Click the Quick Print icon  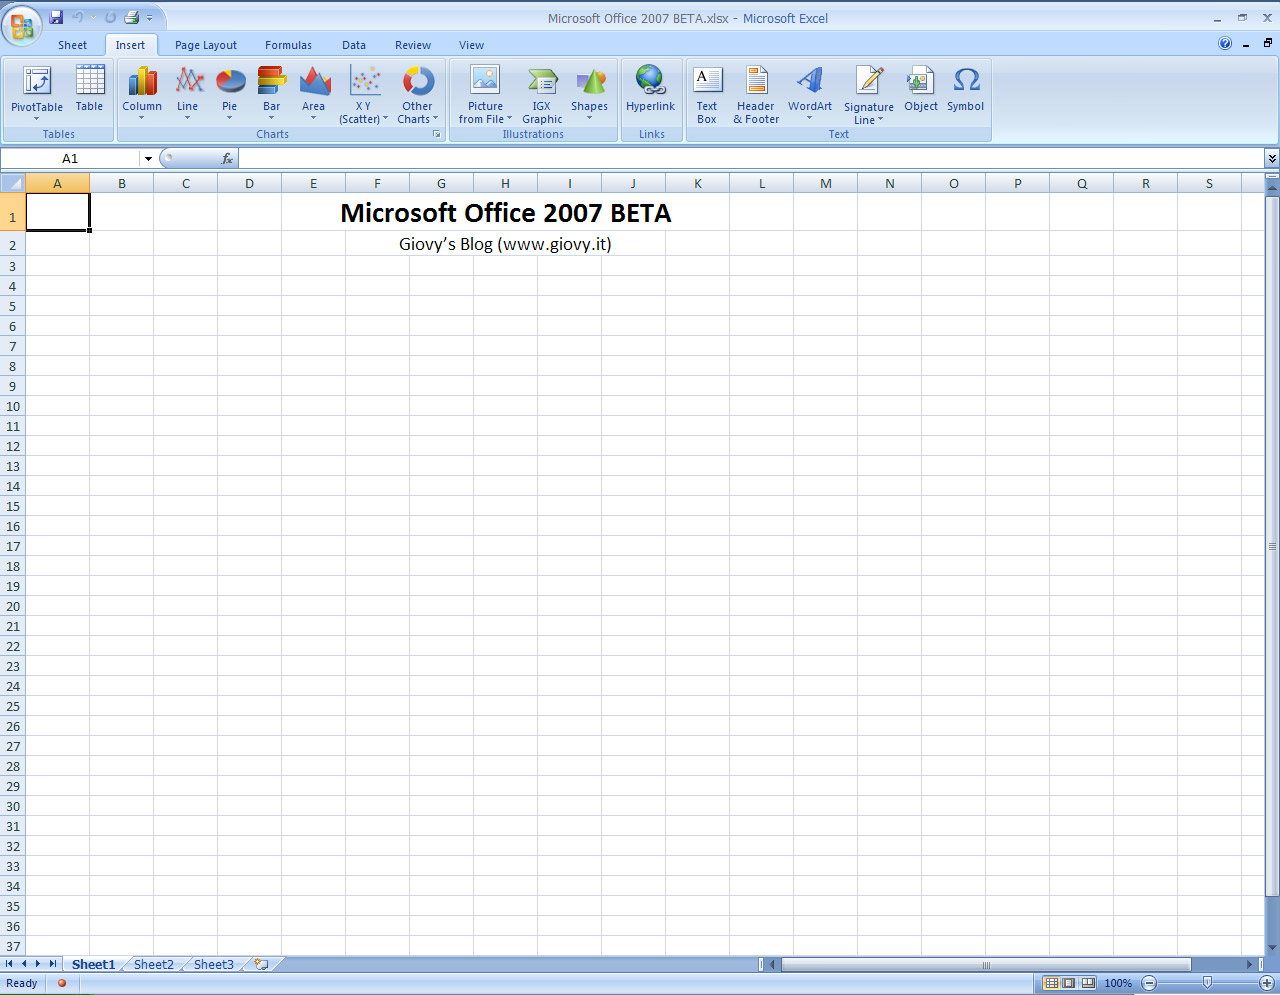[x=131, y=17]
